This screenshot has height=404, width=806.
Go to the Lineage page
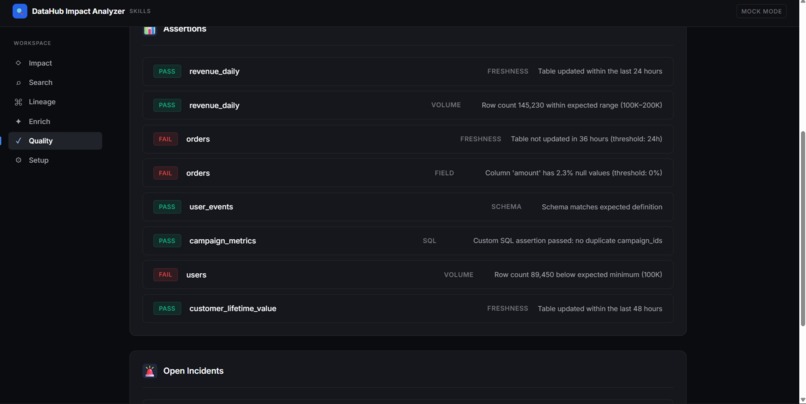click(x=55, y=102)
